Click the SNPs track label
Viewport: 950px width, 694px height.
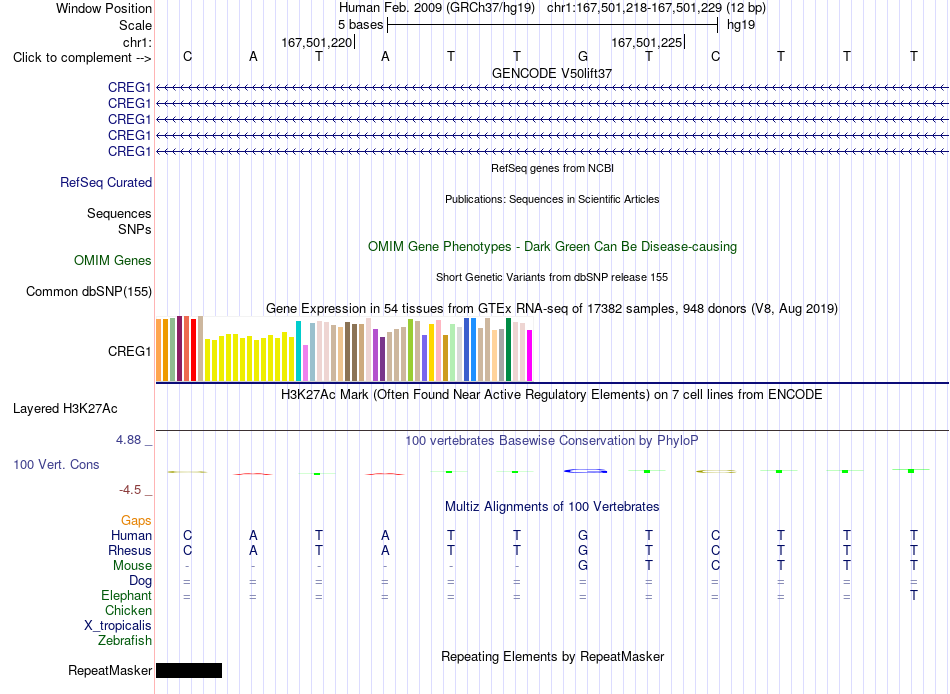point(135,230)
